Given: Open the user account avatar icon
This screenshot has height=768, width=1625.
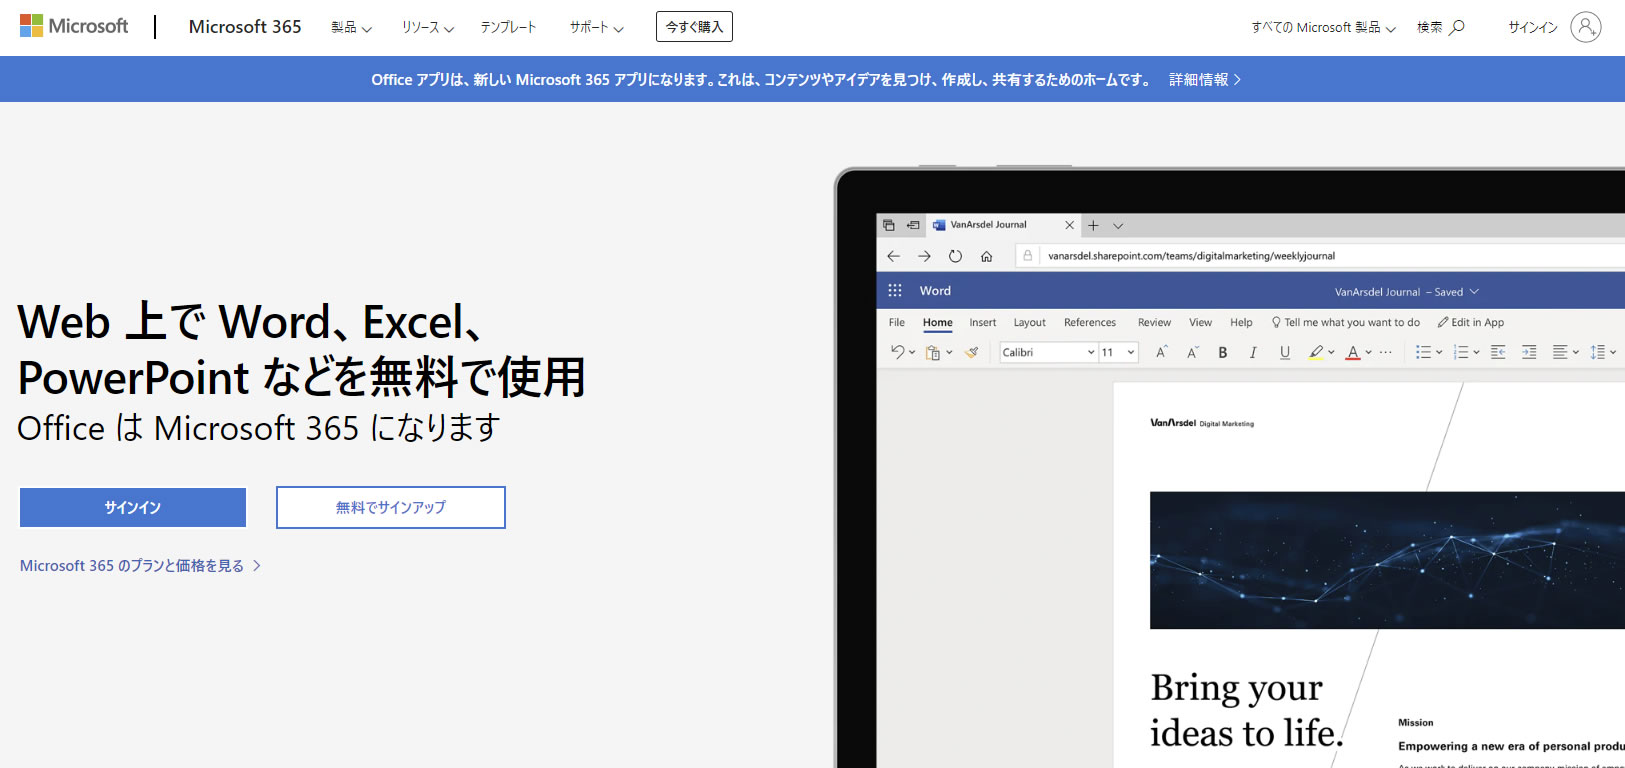Looking at the screenshot, I should click(x=1585, y=27).
